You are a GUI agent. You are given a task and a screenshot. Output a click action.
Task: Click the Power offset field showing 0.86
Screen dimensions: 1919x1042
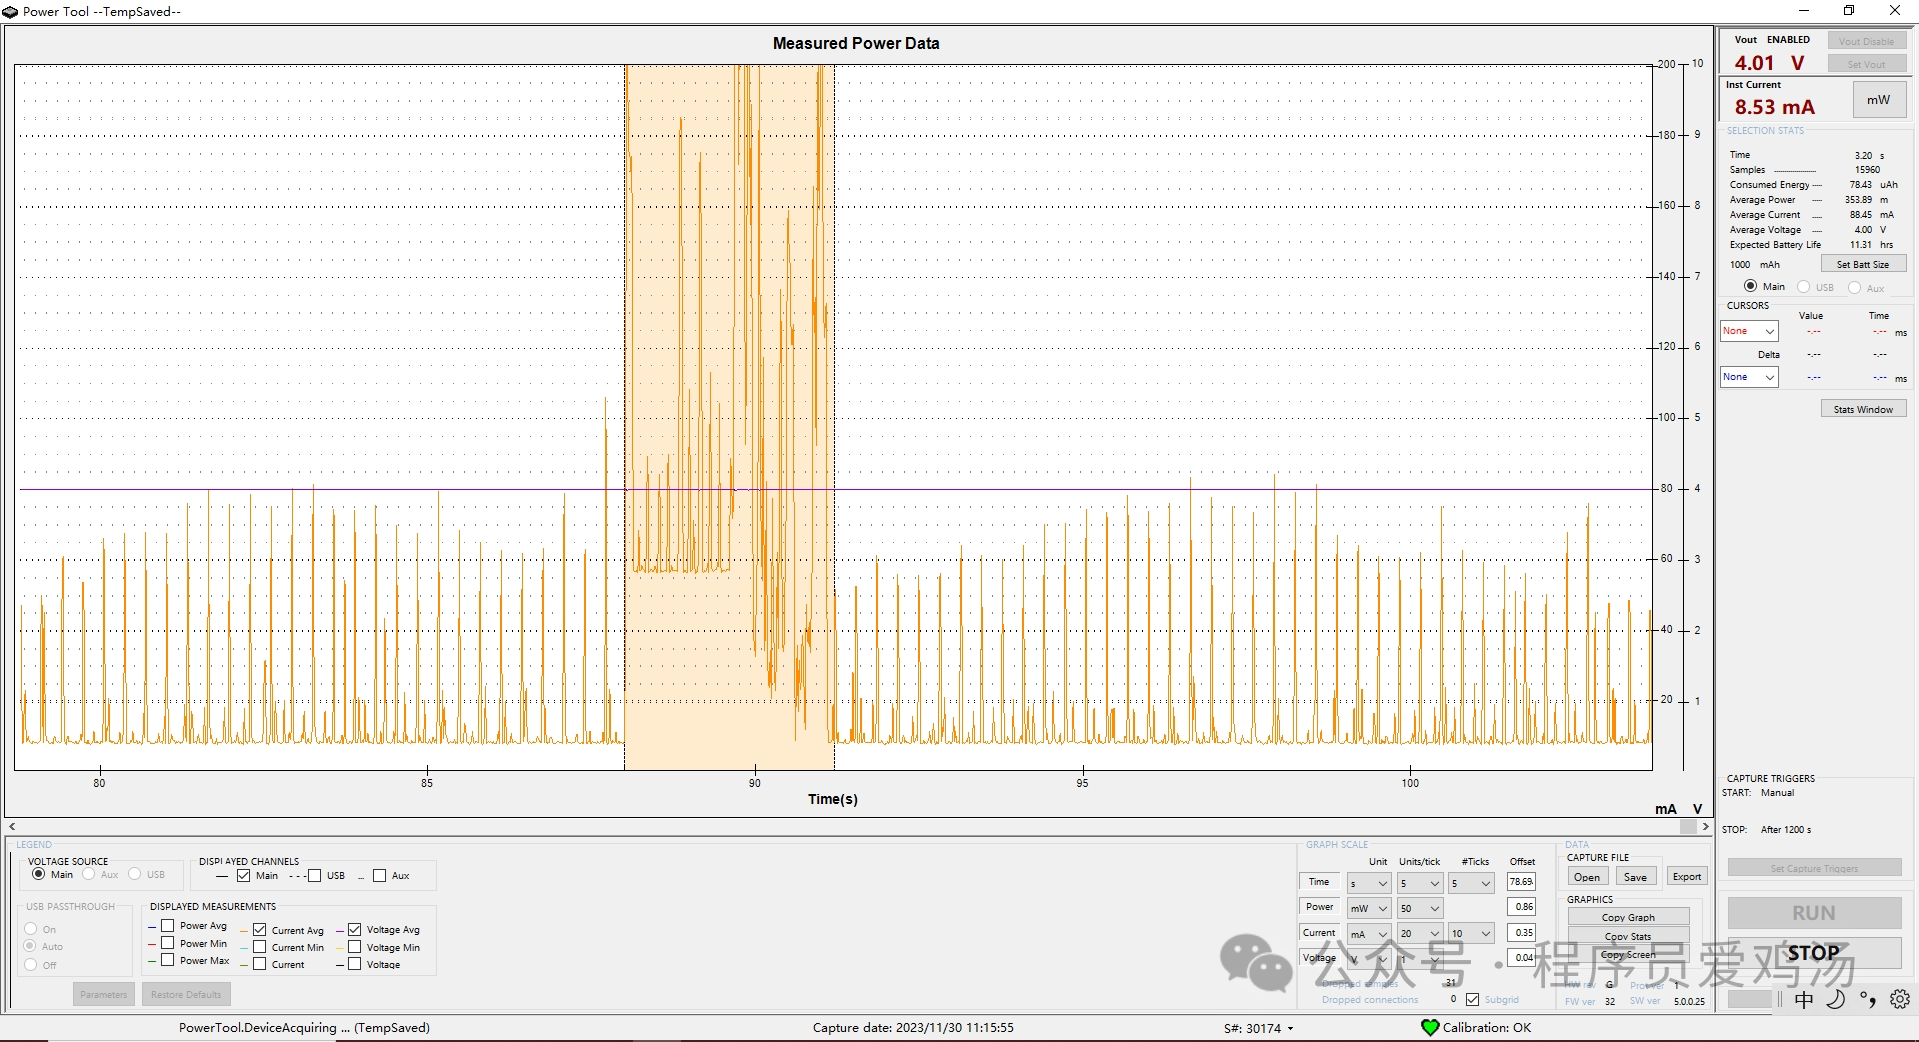click(x=1521, y=907)
